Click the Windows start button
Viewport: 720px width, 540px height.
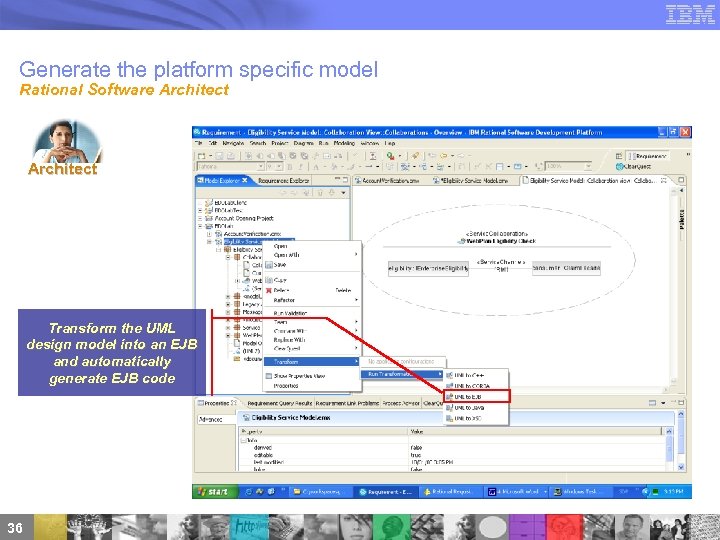(x=215, y=491)
